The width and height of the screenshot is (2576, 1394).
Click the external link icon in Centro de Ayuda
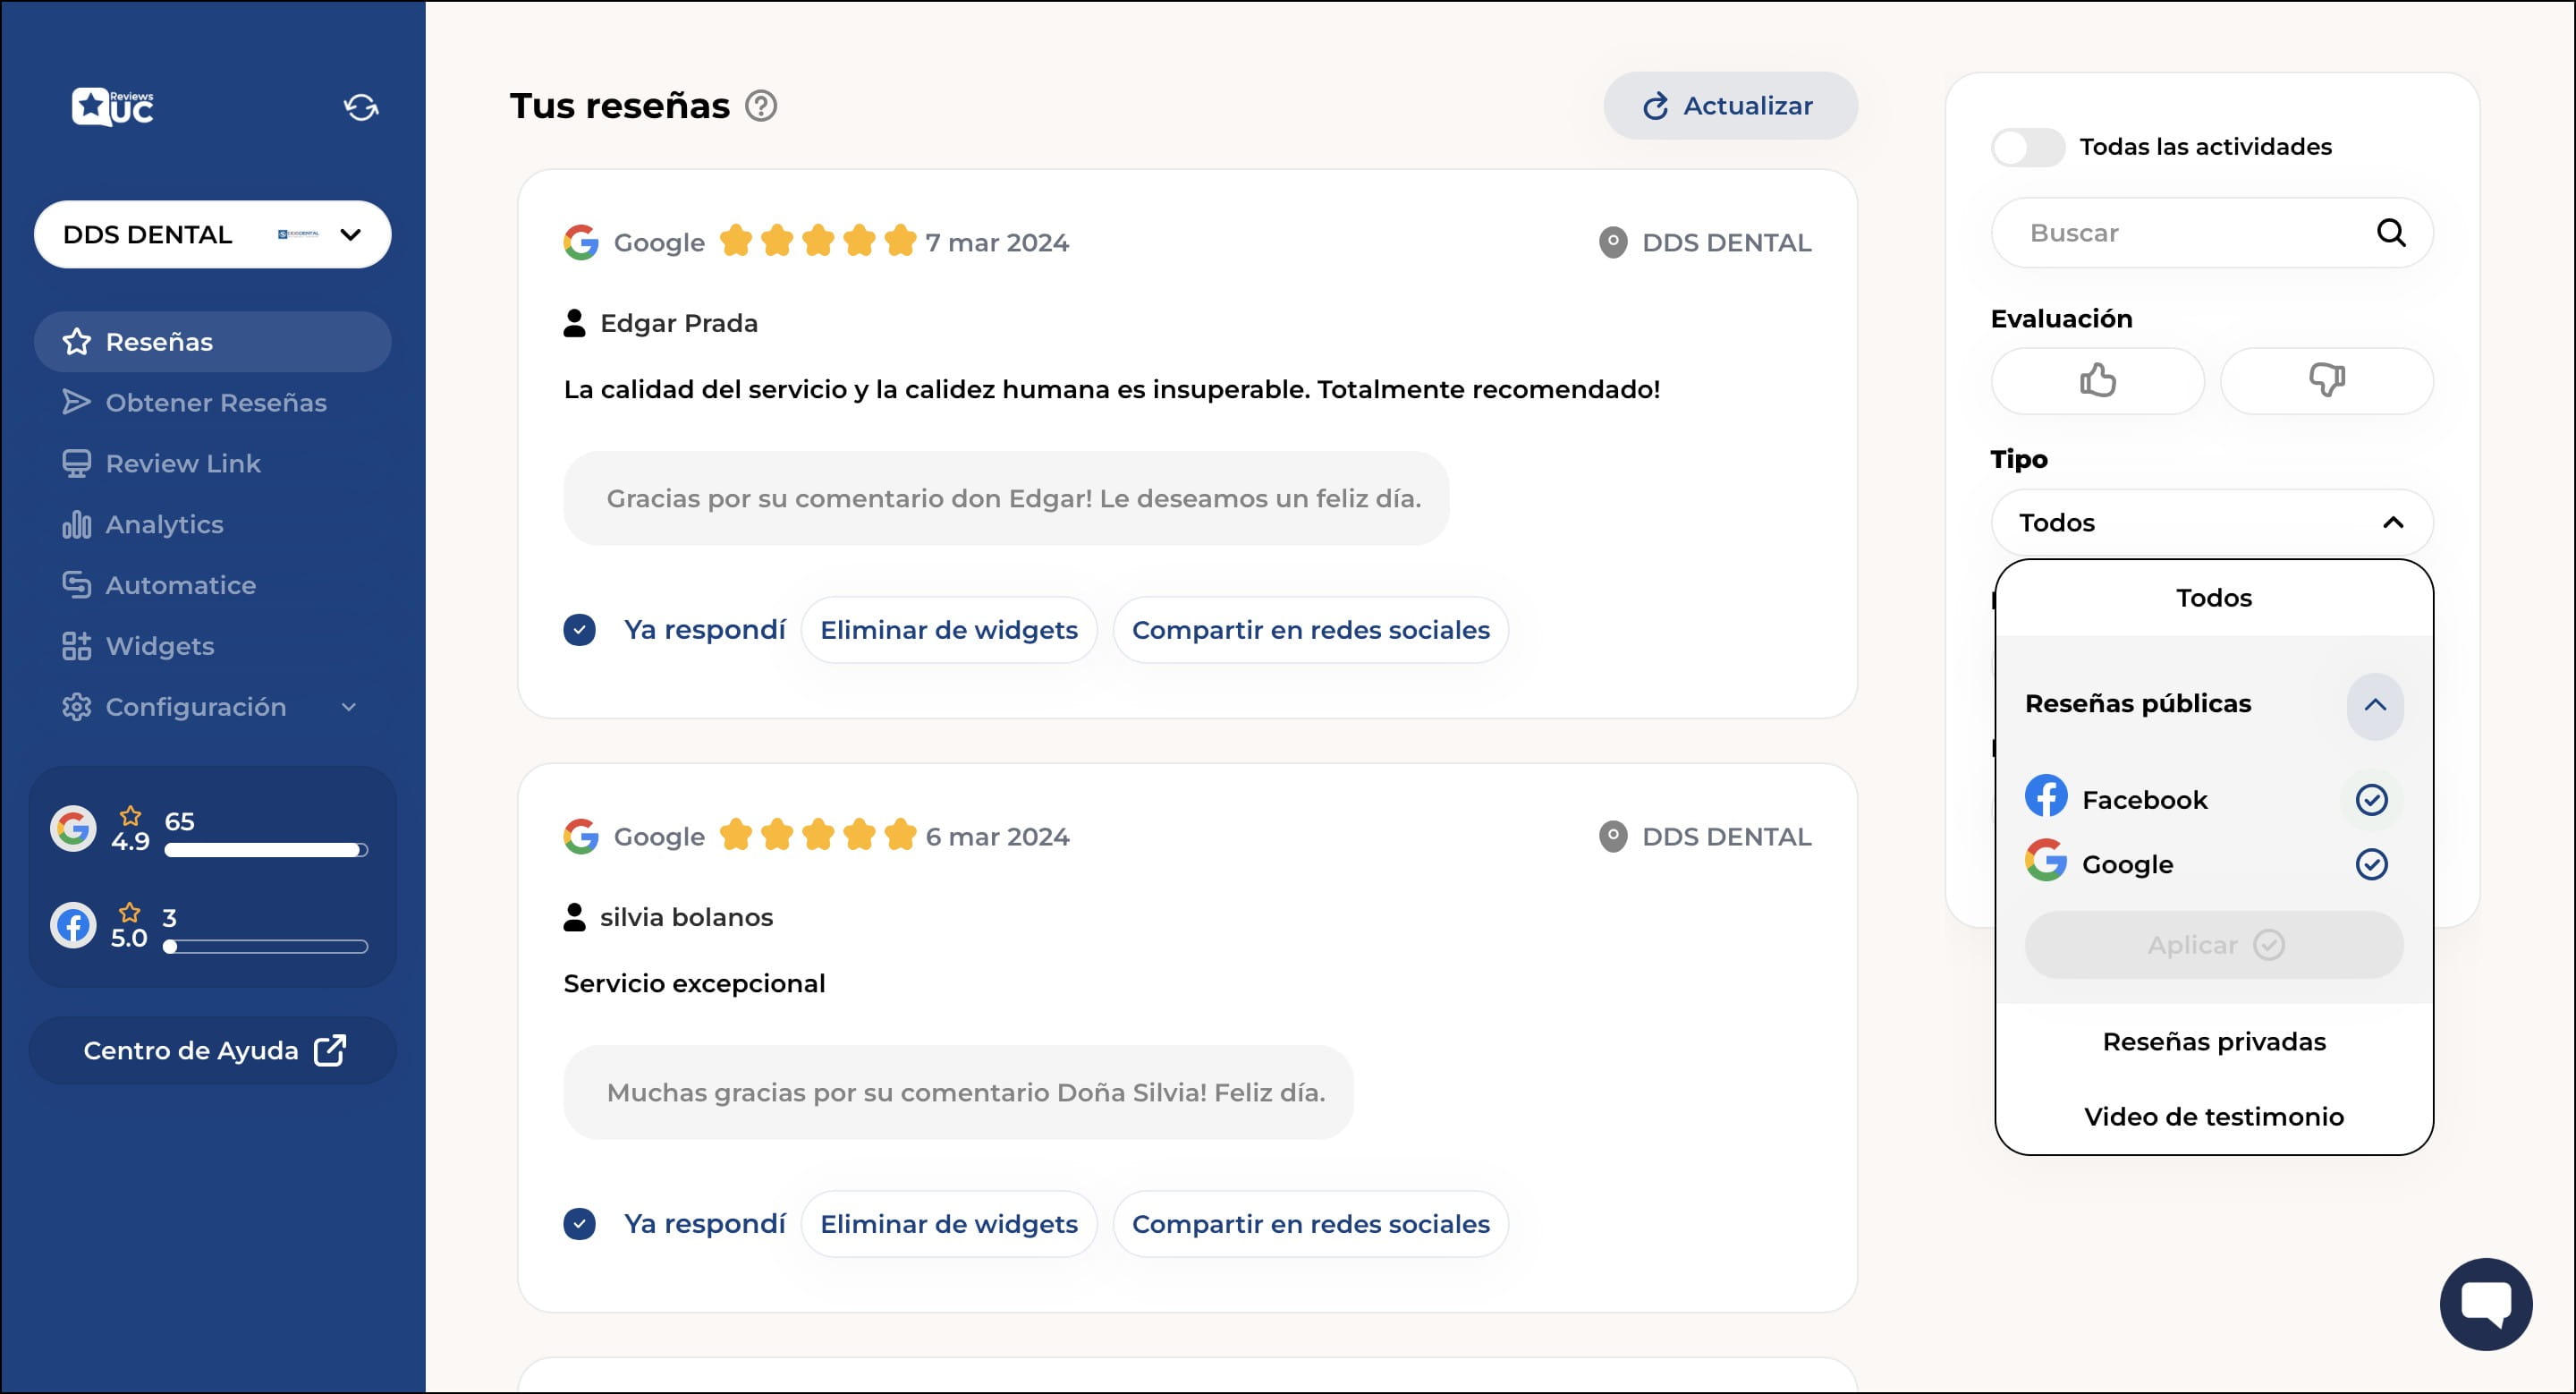[330, 1050]
